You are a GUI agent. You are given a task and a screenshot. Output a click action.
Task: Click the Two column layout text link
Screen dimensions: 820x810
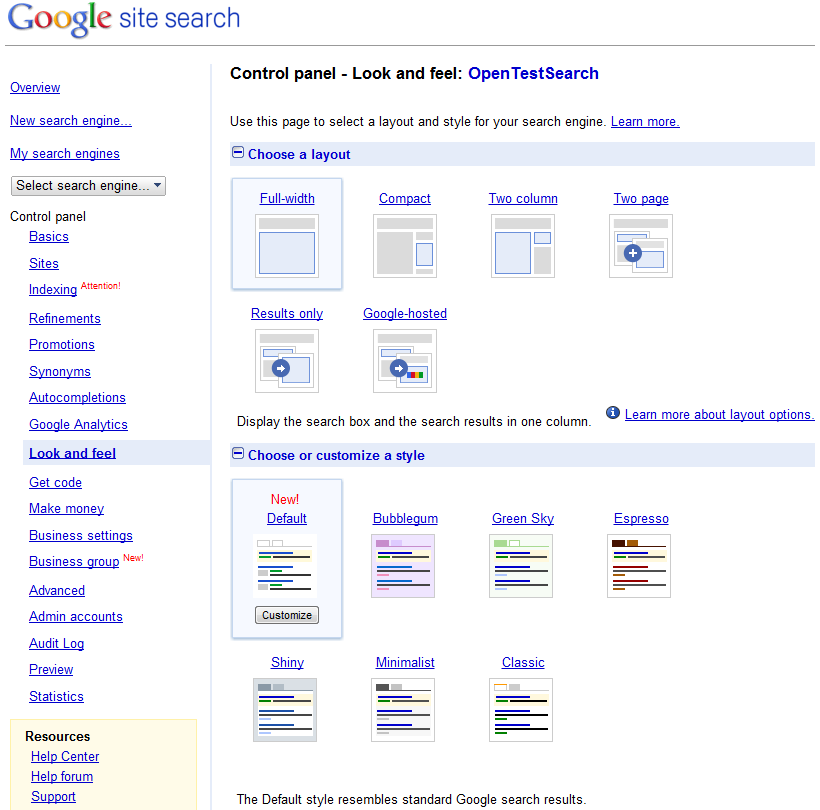[x=523, y=198]
